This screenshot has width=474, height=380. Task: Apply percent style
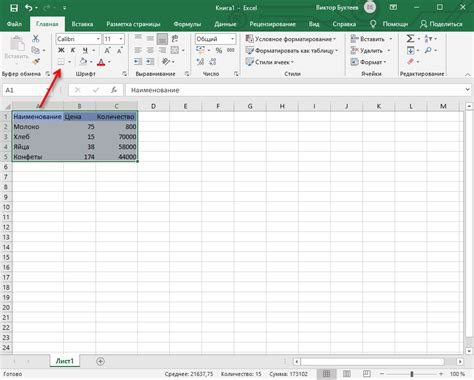click(x=219, y=50)
